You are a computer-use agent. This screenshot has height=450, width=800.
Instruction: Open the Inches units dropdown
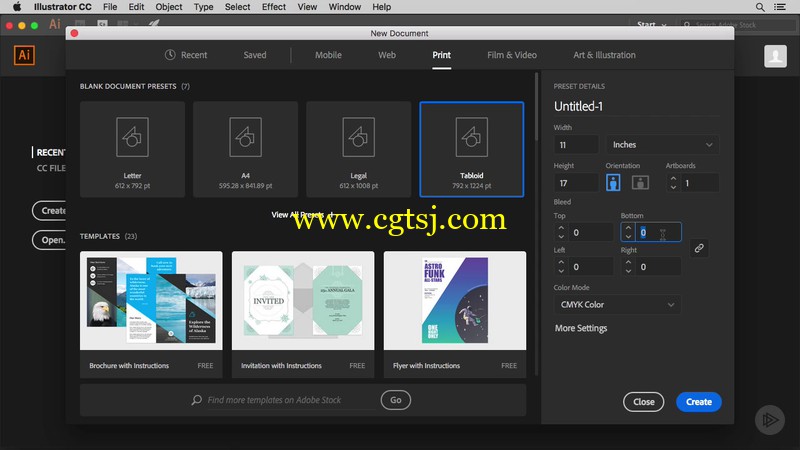tap(662, 145)
